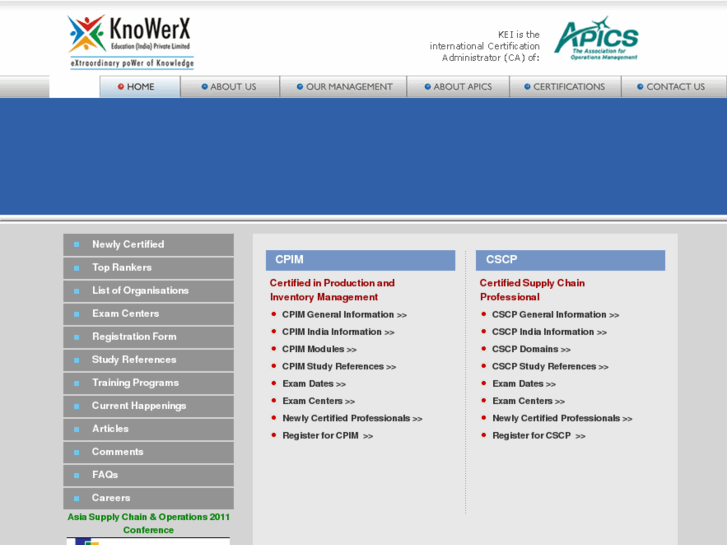Click Asia Supply Chain & Operations 2011 Conference link
This screenshot has height=545, width=727.
point(148,523)
